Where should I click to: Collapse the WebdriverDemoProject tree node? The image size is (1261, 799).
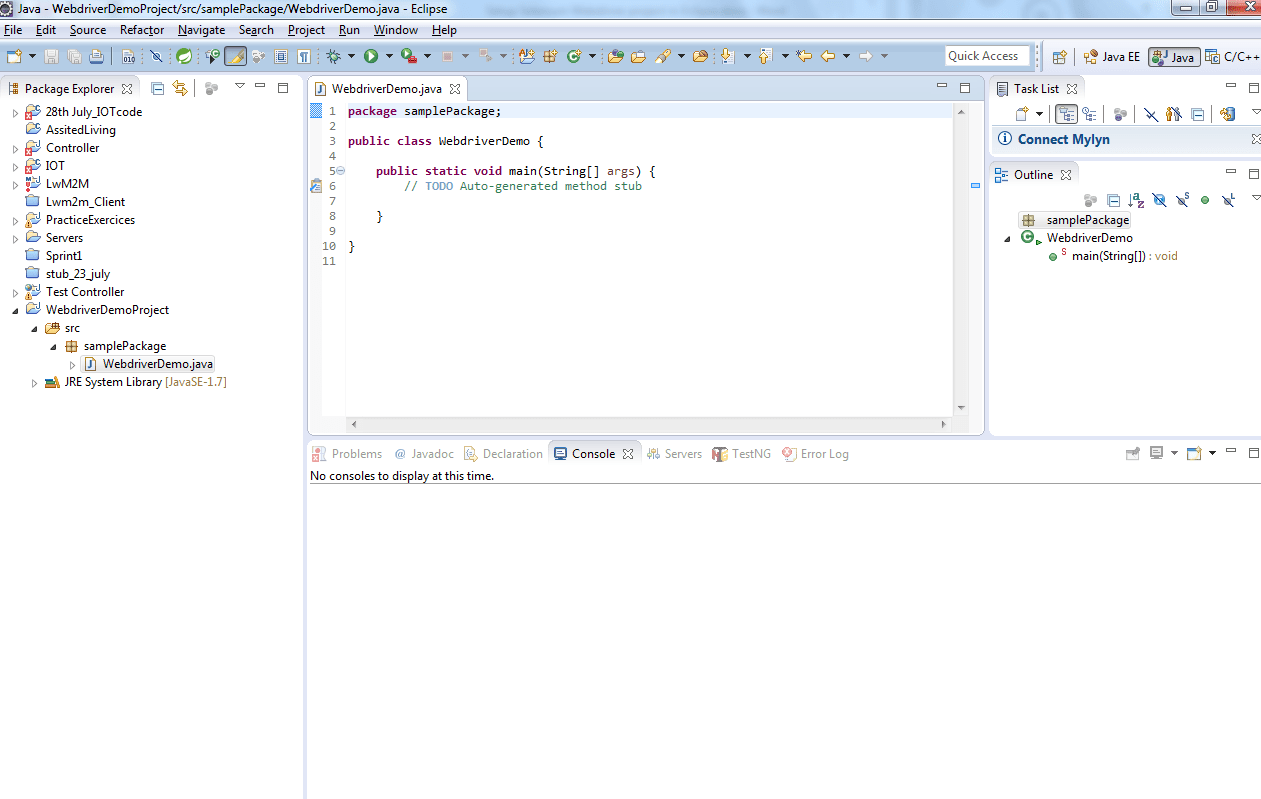(16, 311)
